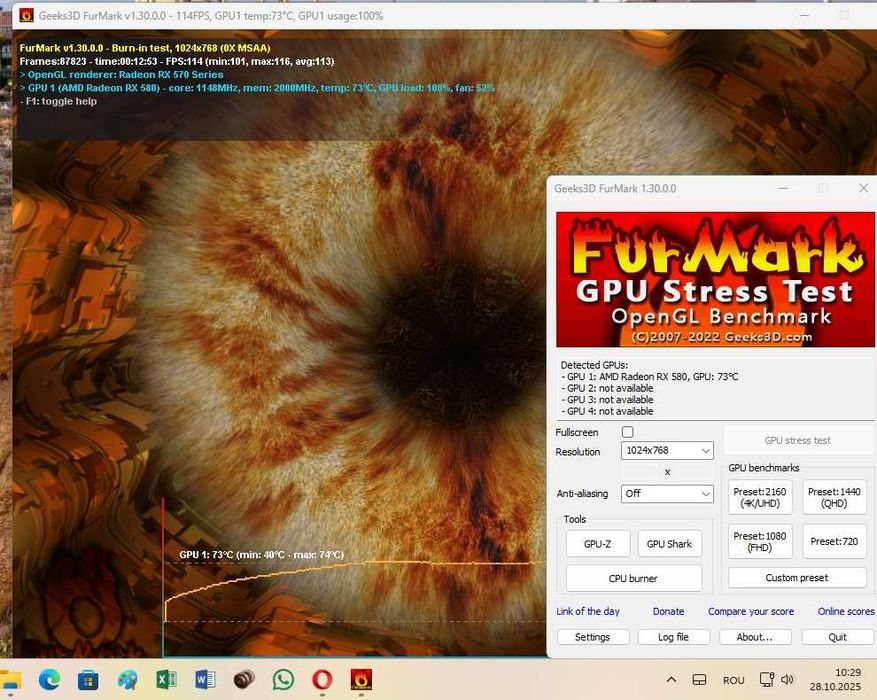Open Microsoft Store taskbar icon
877x700 pixels.
[x=88, y=680]
